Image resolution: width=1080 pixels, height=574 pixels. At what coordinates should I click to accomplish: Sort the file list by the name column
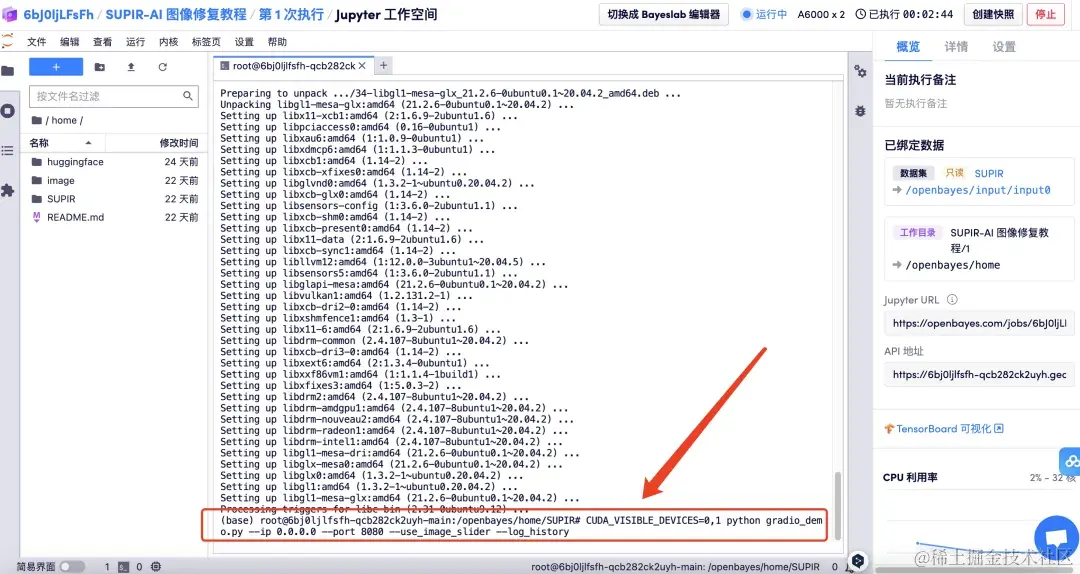[61, 143]
